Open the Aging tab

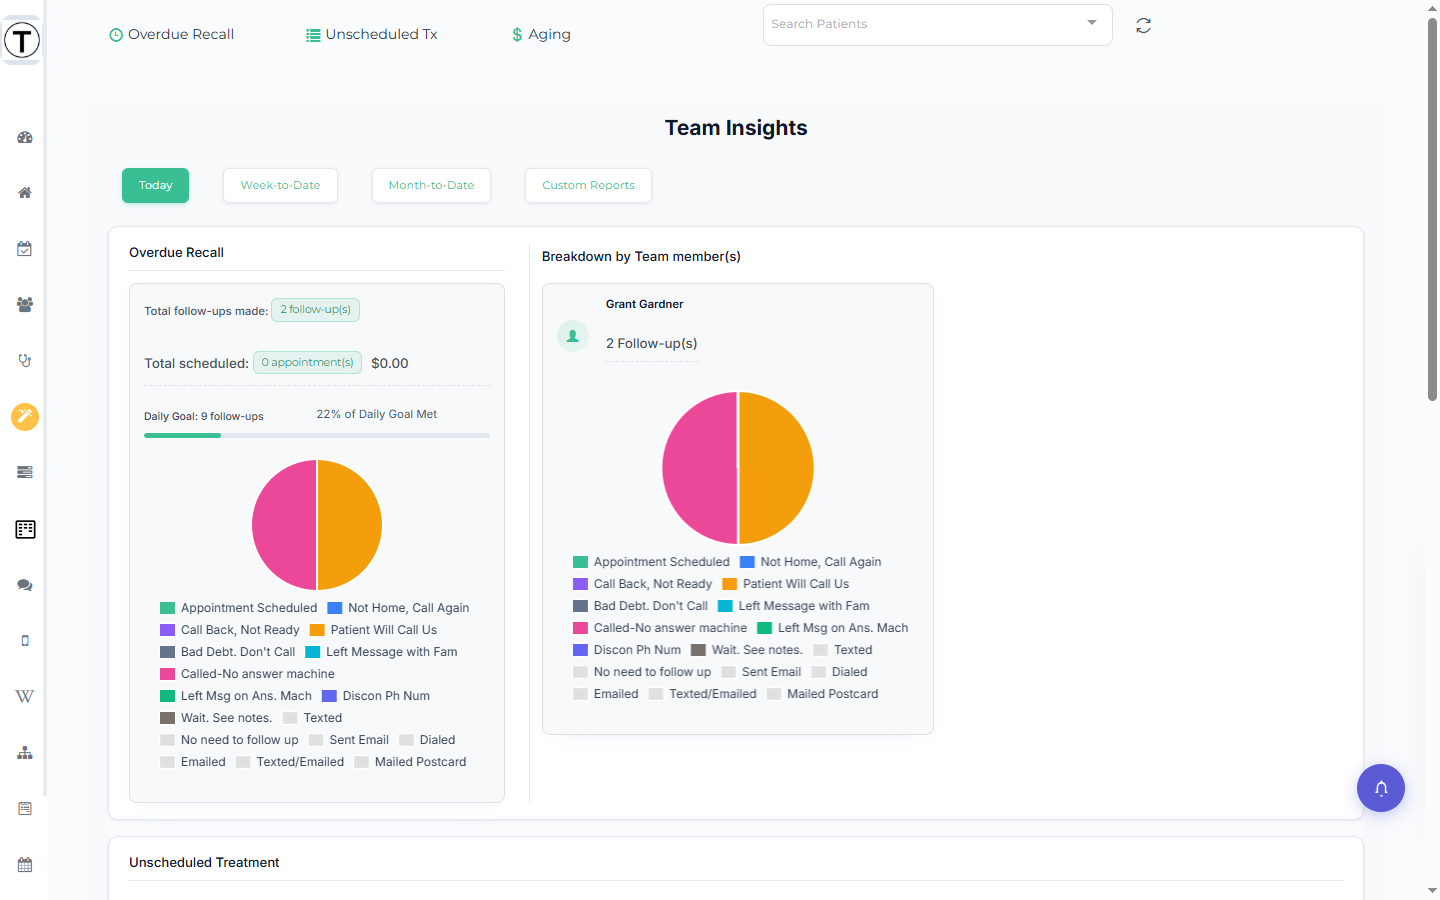[541, 34]
